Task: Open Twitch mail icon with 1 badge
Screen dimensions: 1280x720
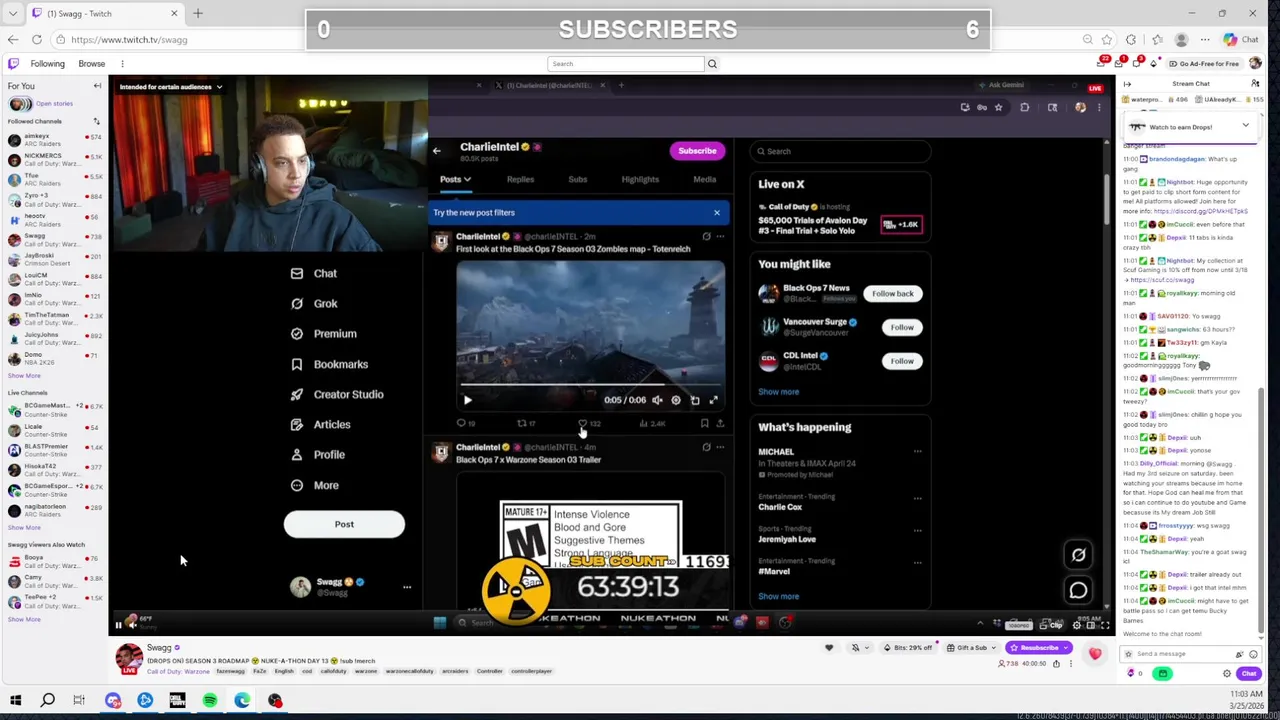Action: [x=1121, y=63]
